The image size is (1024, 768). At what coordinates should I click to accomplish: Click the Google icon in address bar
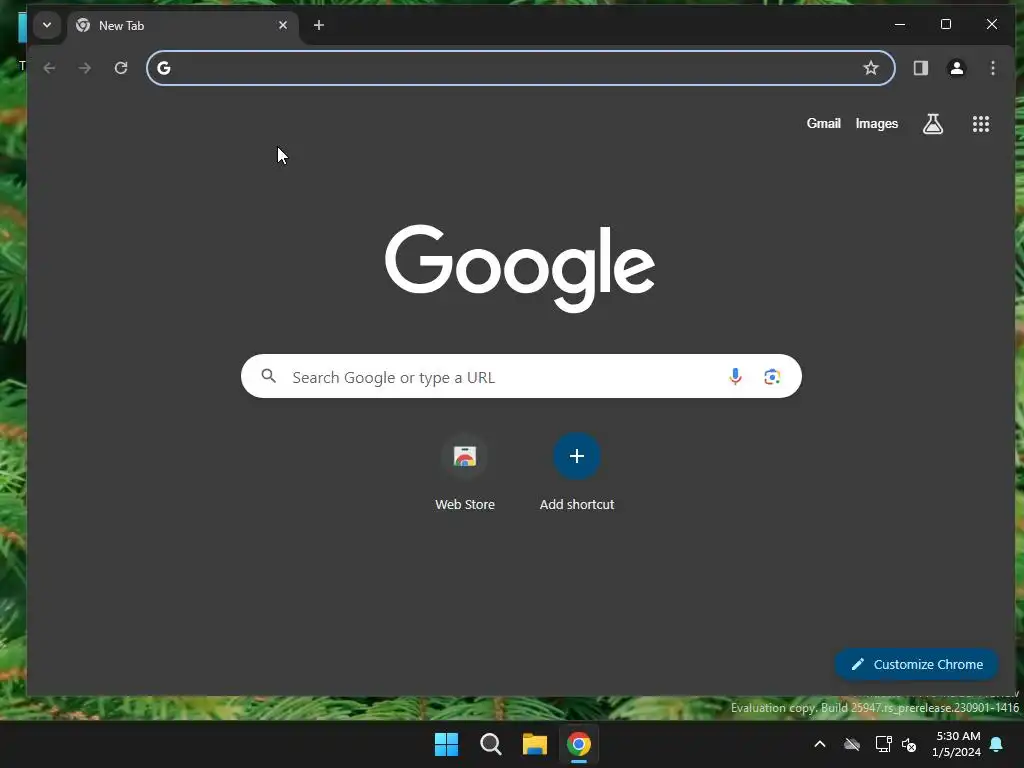coord(164,68)
